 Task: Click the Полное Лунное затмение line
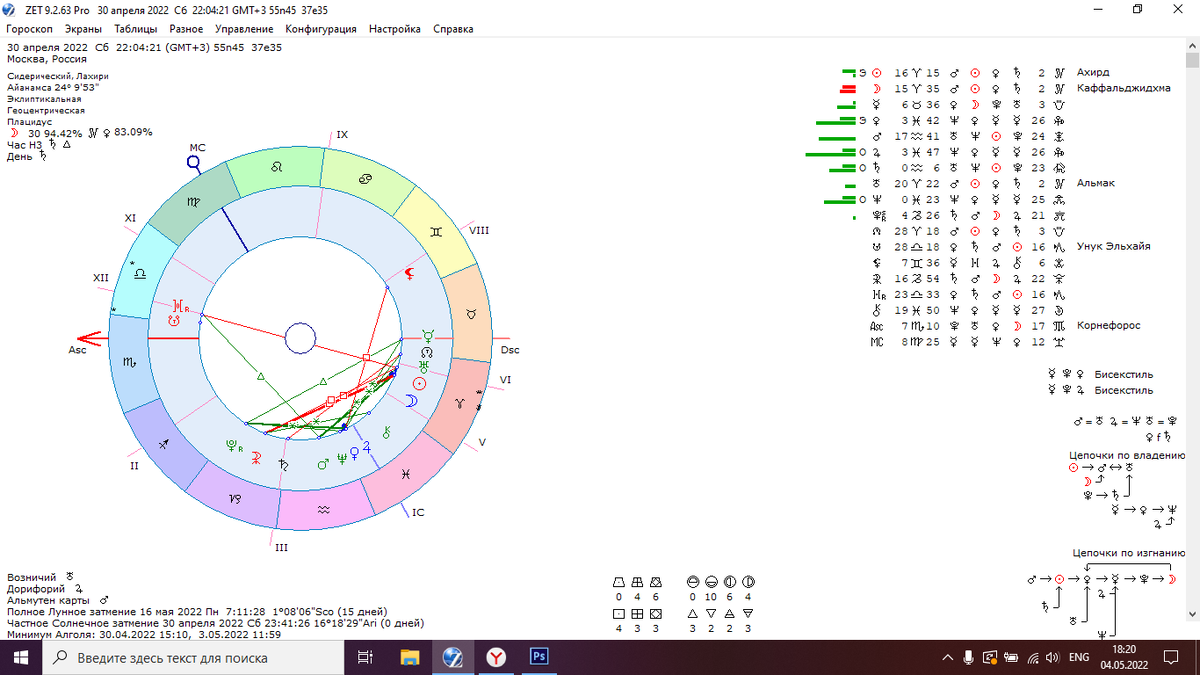point(197,611)
